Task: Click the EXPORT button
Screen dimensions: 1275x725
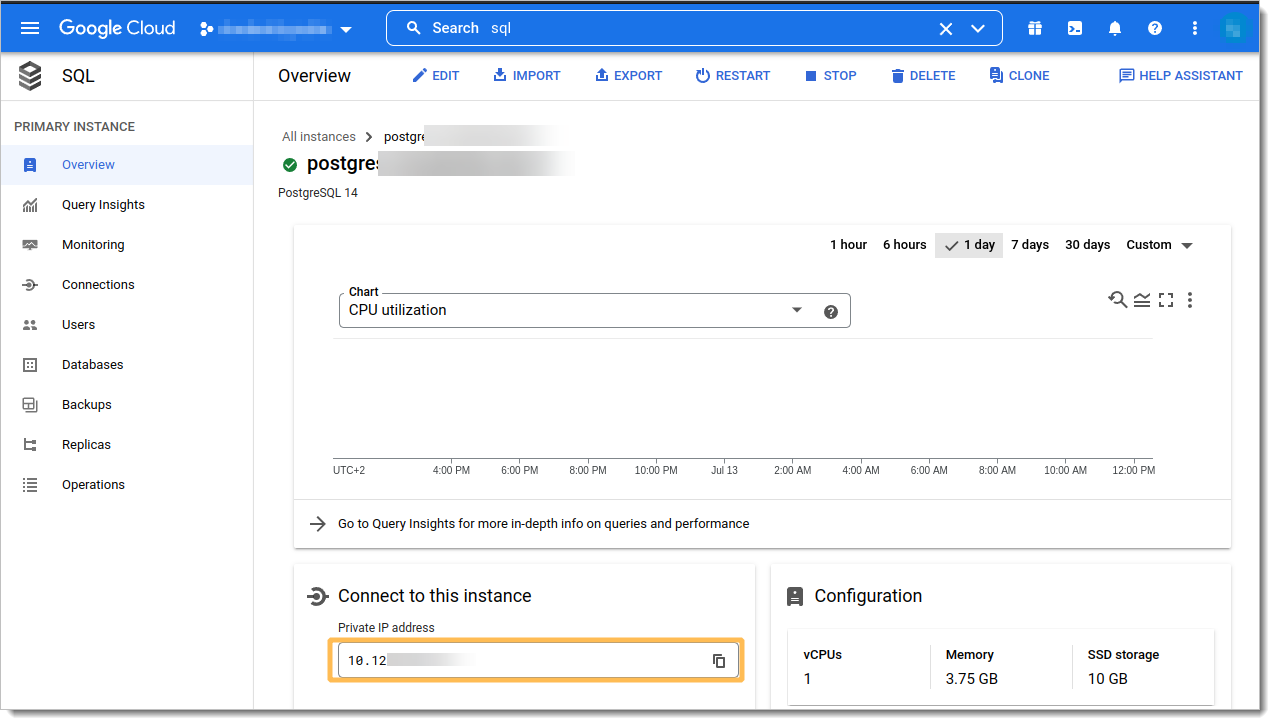Action: coord(629,76)
